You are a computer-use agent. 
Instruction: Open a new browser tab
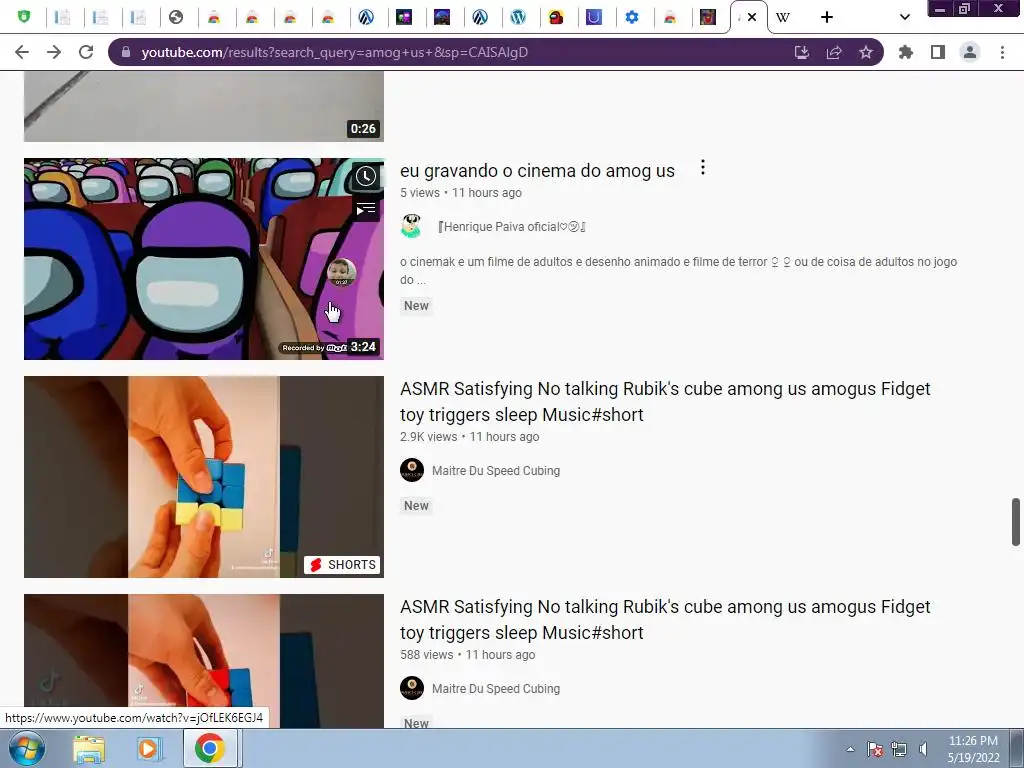[x=827, y=17]
